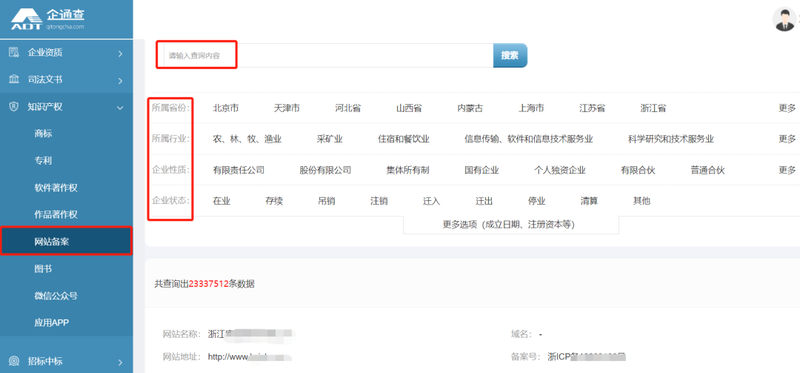The image size is (800, 373).
Task: Filter by industry 住宿和餐饮业
Action: pyautogui.click(x=404, y=139)
